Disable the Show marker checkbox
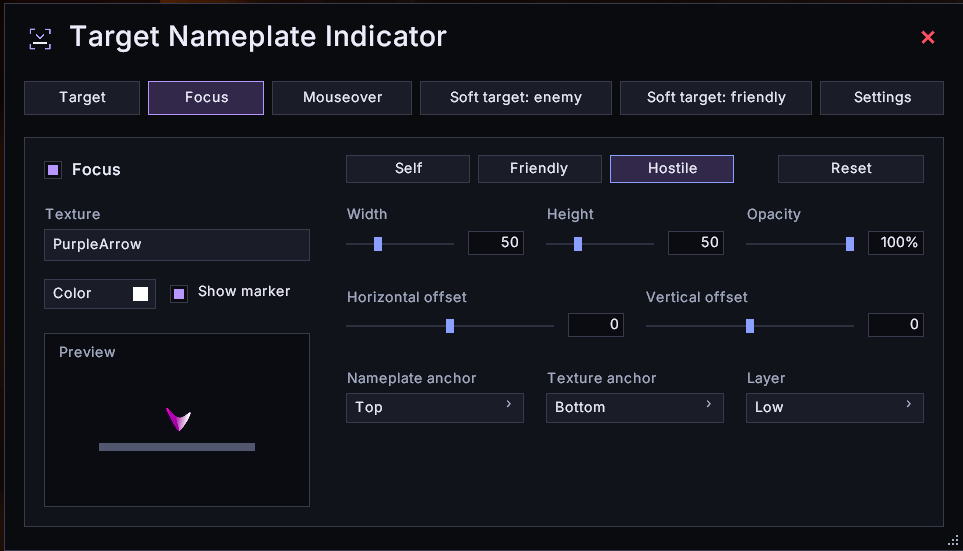The height and width of the screenshot is (551, 963). (x=179, y=294)
